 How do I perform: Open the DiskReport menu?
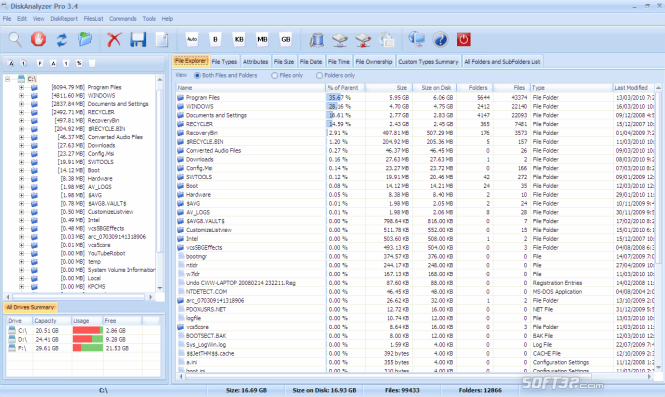tap(64, 19)
